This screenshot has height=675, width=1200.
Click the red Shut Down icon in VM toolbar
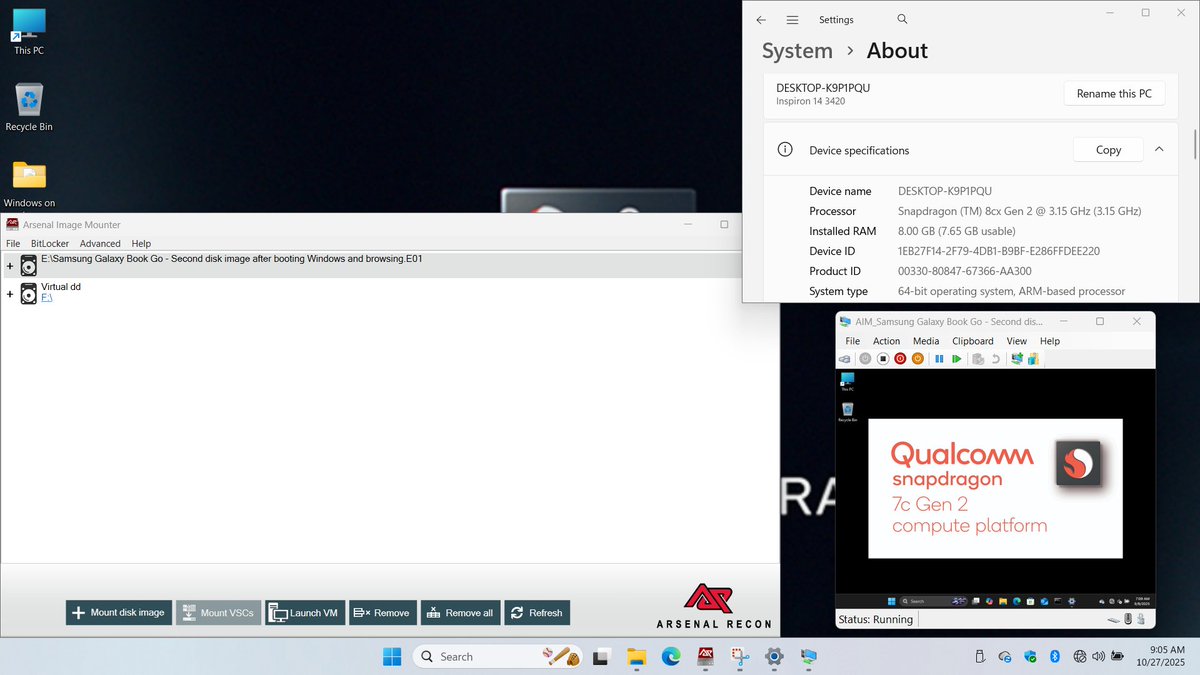(x=900, y=358)
